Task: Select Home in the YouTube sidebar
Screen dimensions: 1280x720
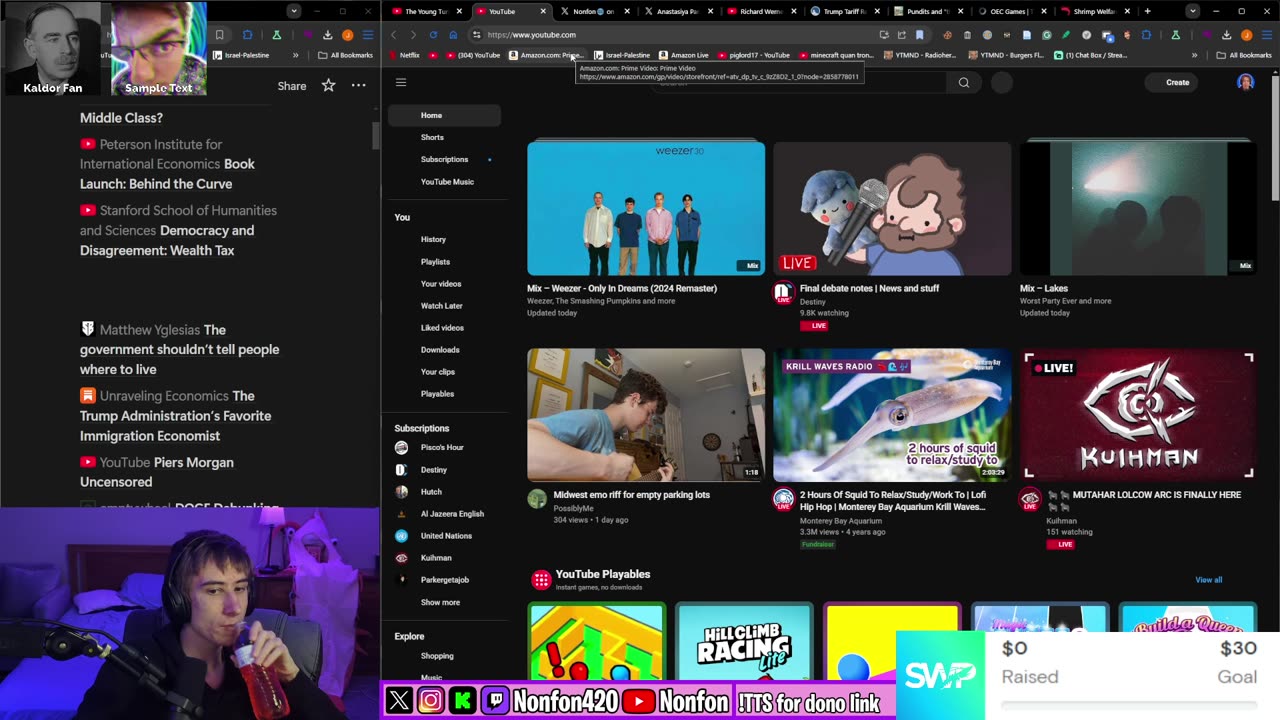Action: click(x=444, y=115)
